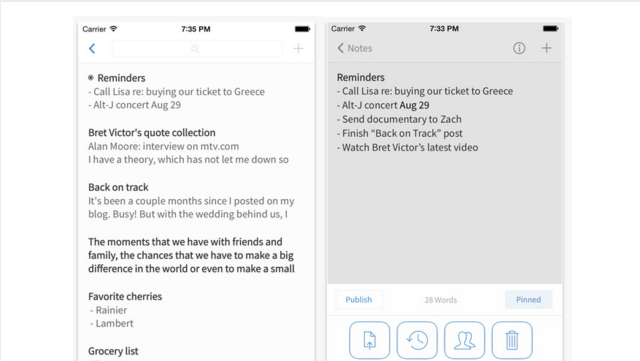Tap the blue back arrow in notes list
Screen dimensions: 640x361
pos(92,49)
